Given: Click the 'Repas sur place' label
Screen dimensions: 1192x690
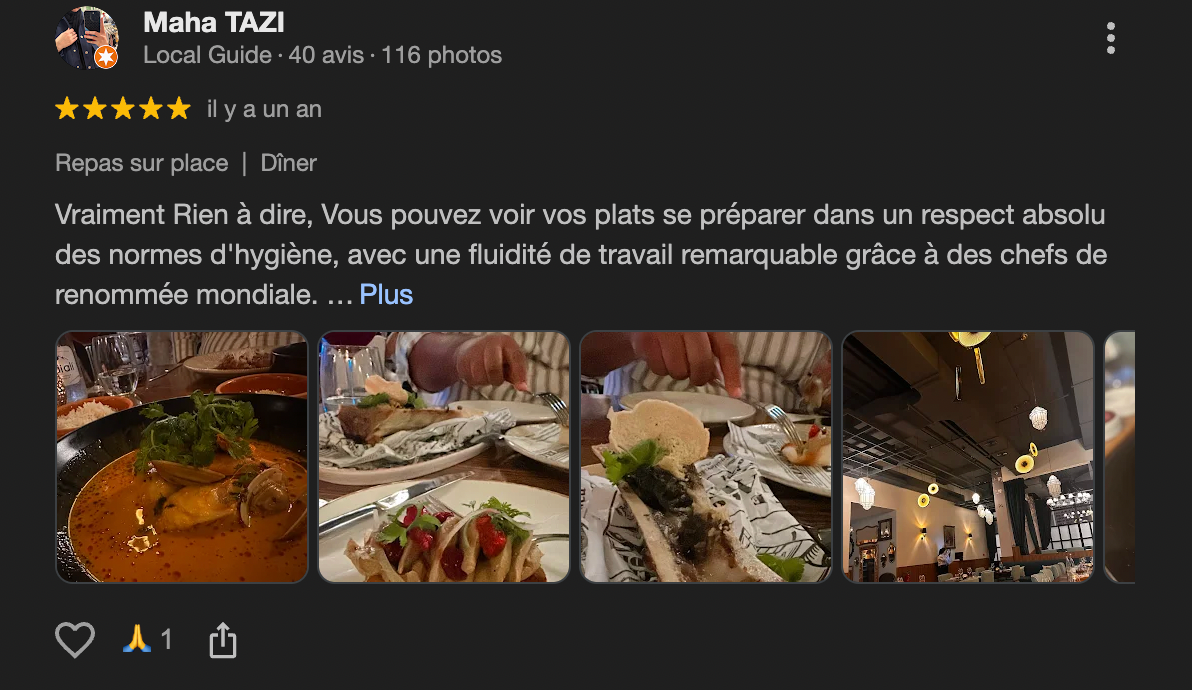Looking at the screenshot, I should coord(141,163).
